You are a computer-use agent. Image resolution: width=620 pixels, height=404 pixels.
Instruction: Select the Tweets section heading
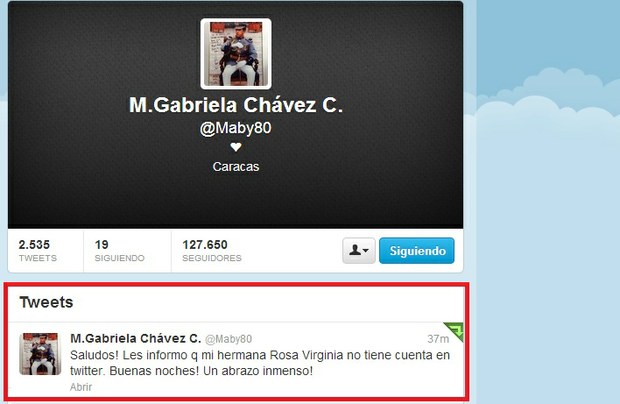tap(46, 302)
